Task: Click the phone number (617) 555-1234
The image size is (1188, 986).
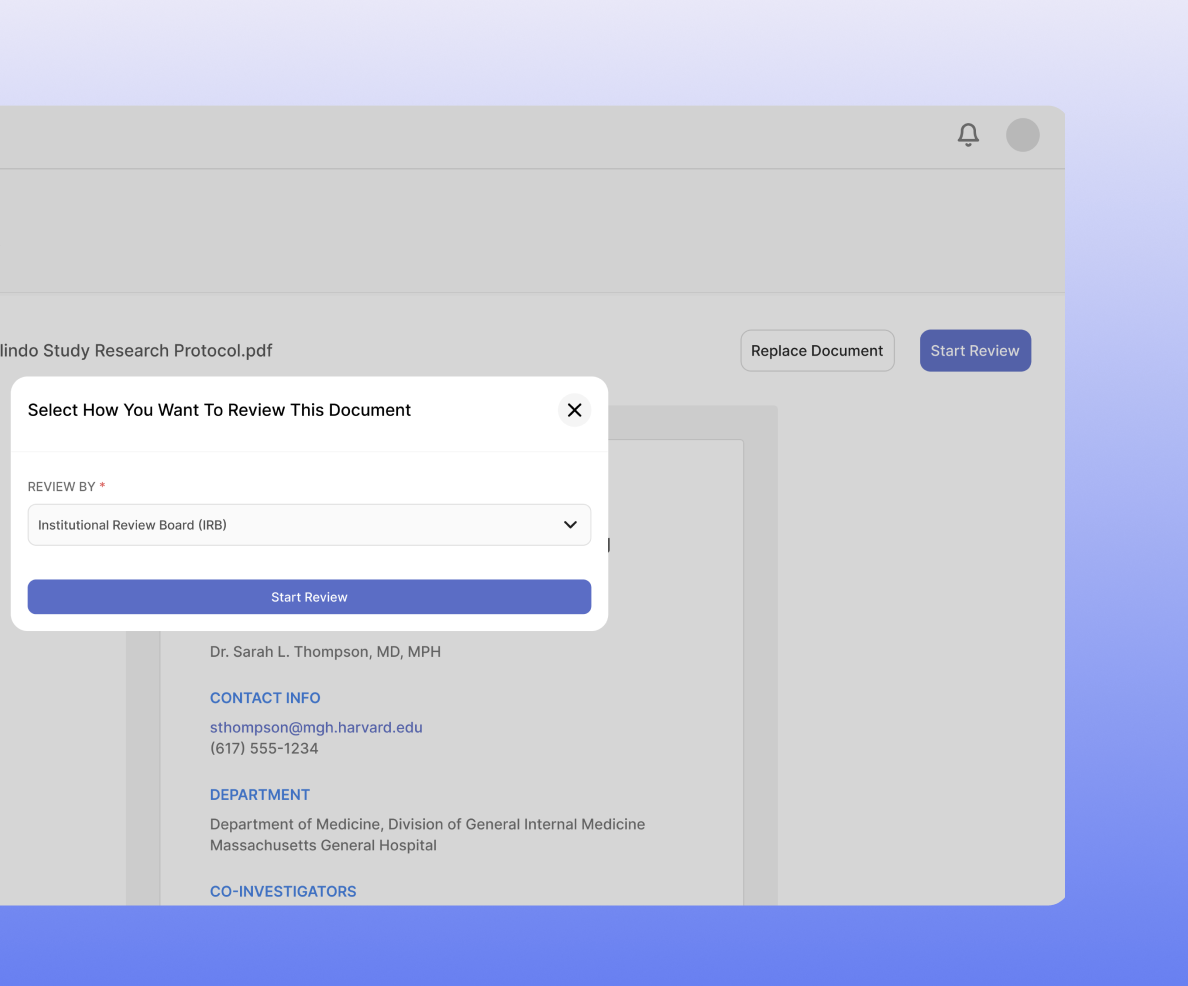Action: (x=264, y=748)
